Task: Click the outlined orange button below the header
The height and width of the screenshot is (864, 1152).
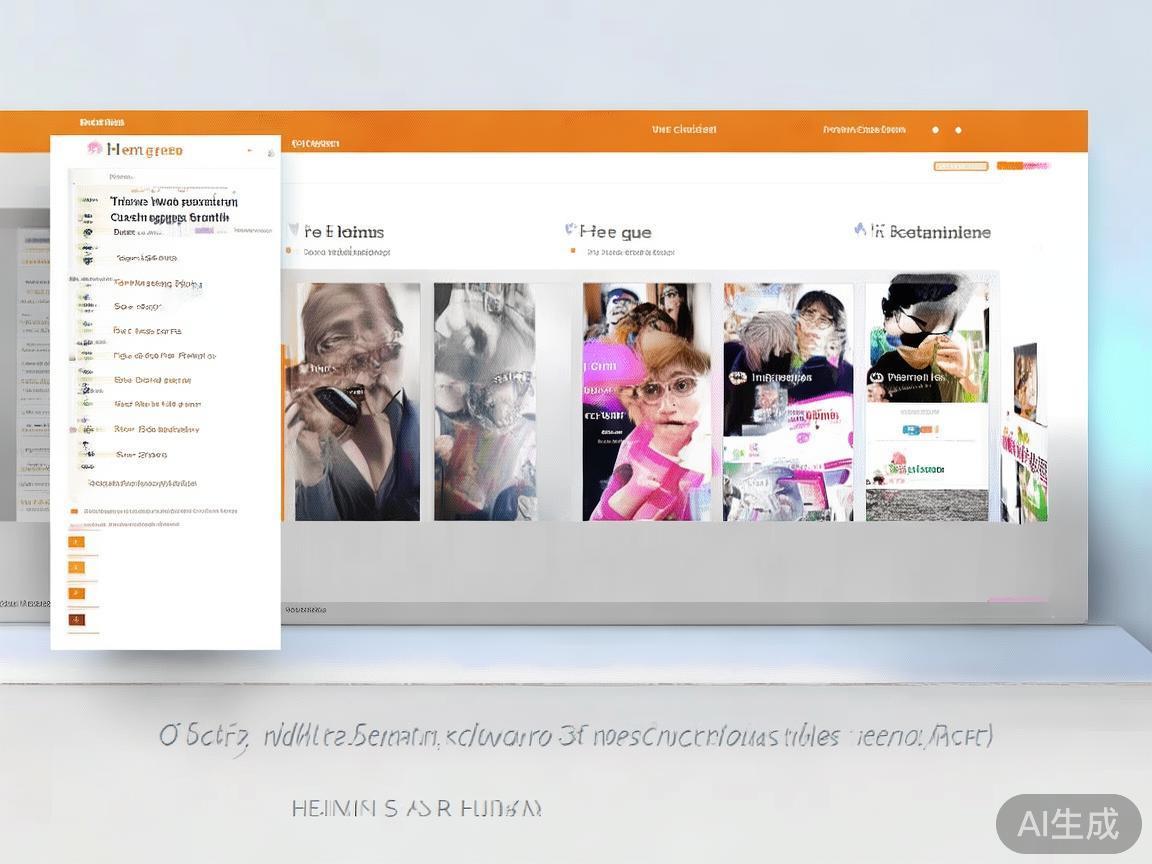Action: [x=960, y=166]
